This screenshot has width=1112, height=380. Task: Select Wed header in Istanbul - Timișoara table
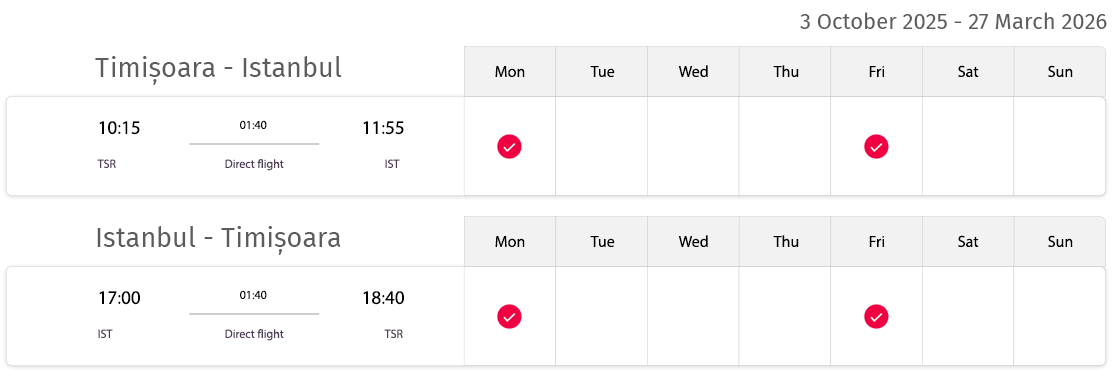(x=694, y=242)
